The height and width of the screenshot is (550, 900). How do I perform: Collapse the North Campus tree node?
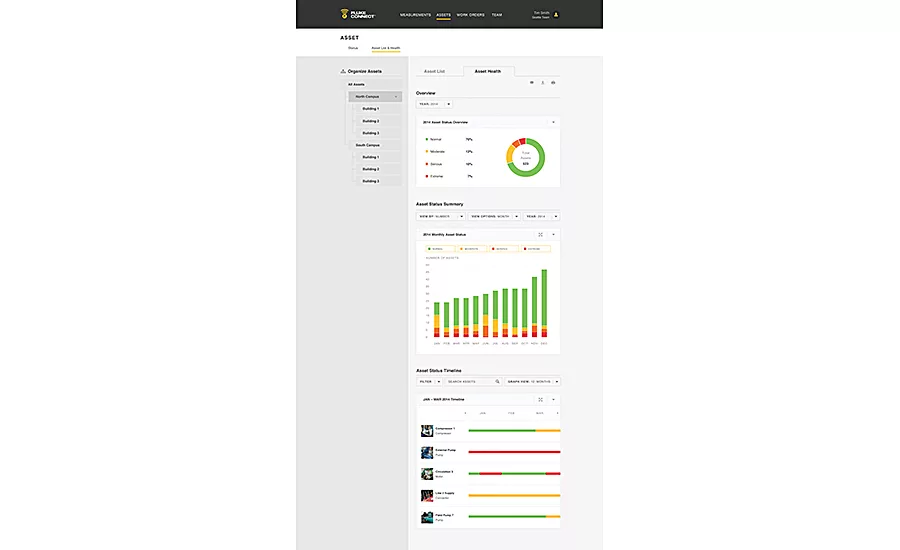coord(397,97)
